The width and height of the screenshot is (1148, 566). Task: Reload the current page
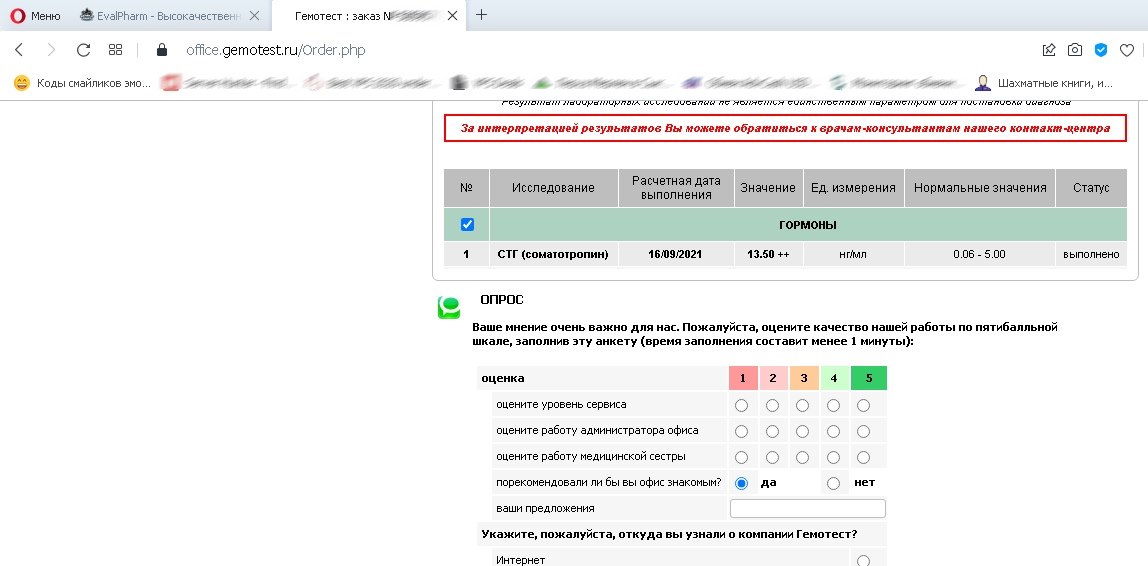click(84, 50)
